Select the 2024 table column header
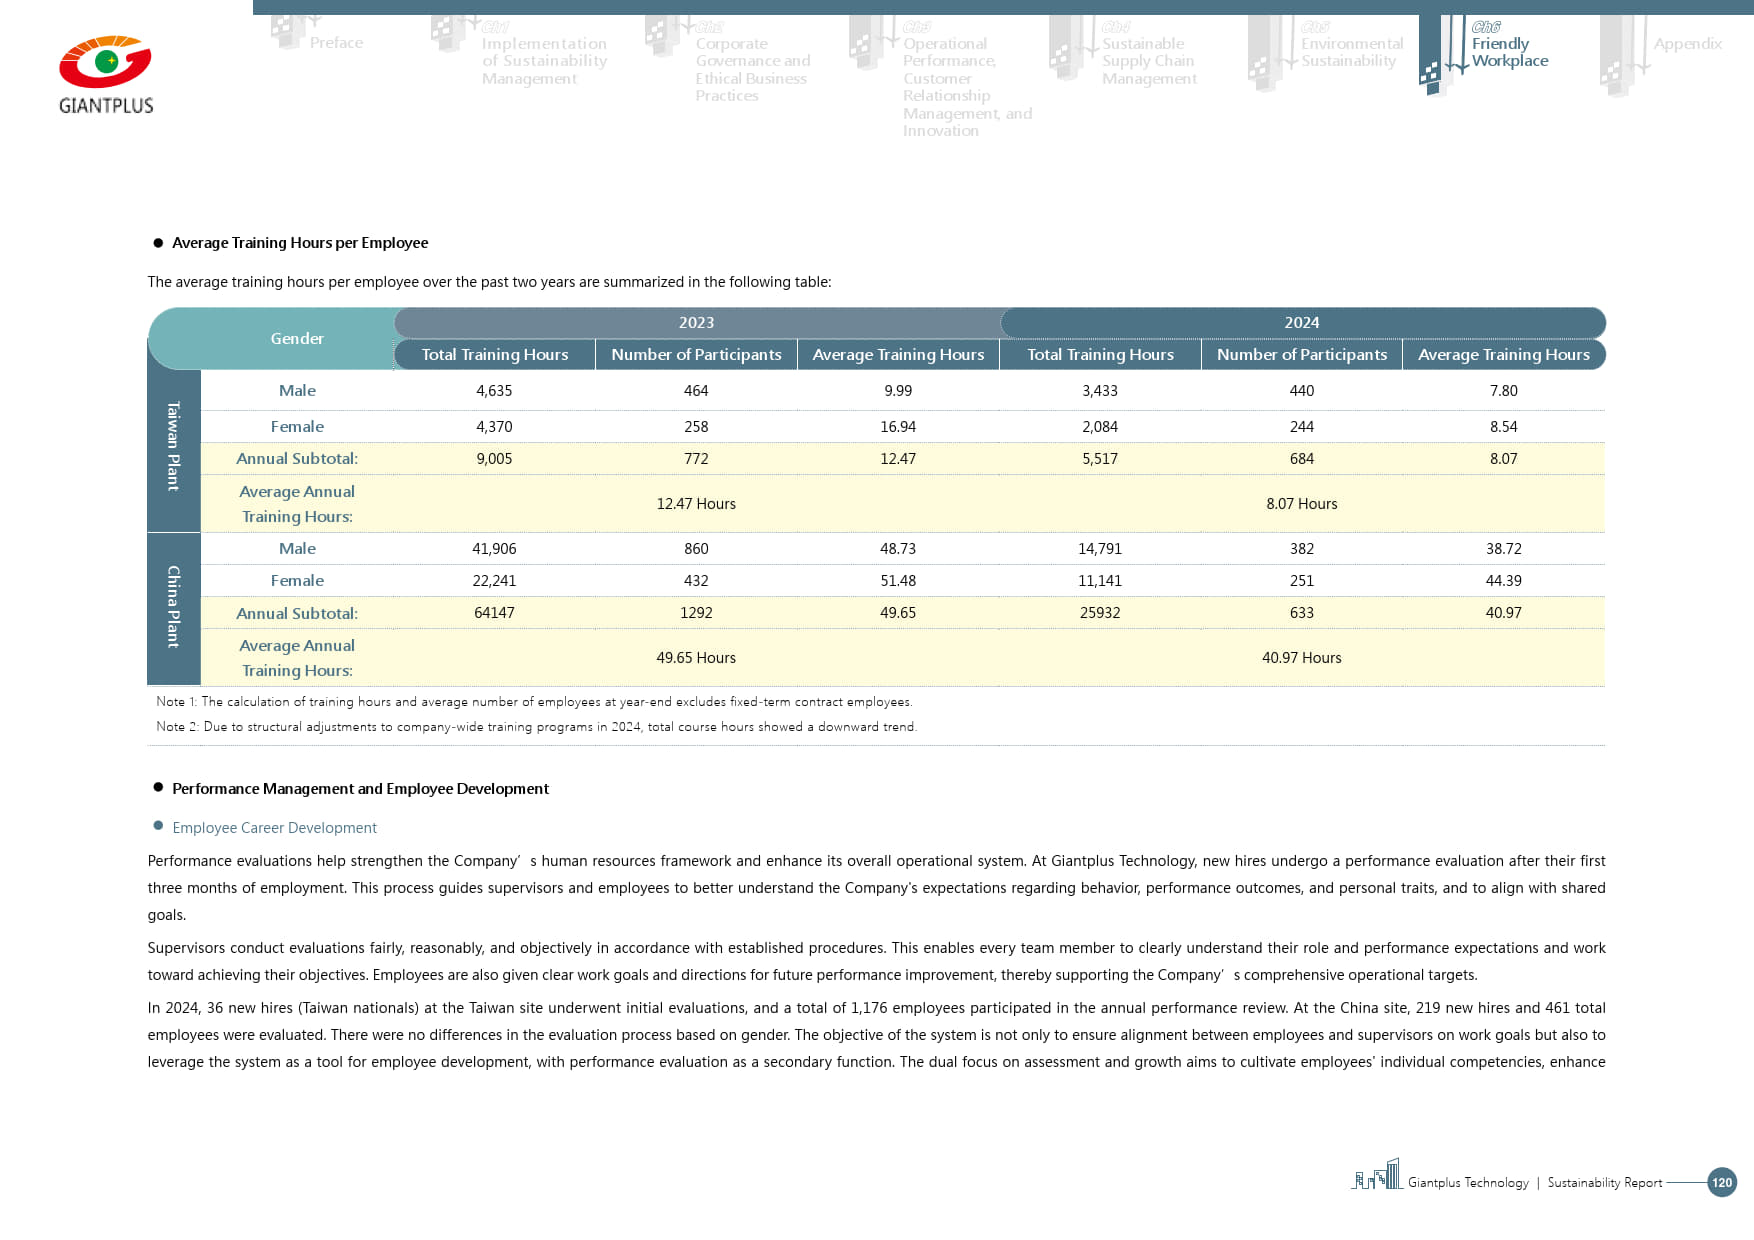The height and width of the screenshot is (1240, 1754). pos(1301,323)
